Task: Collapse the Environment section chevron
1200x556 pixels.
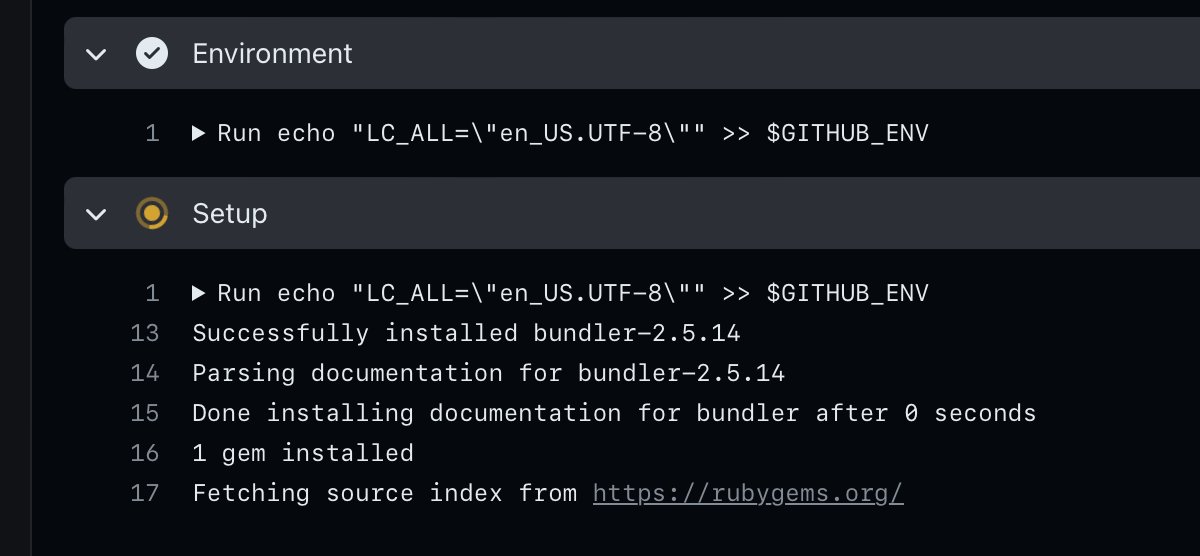Action: click(96, 53)
